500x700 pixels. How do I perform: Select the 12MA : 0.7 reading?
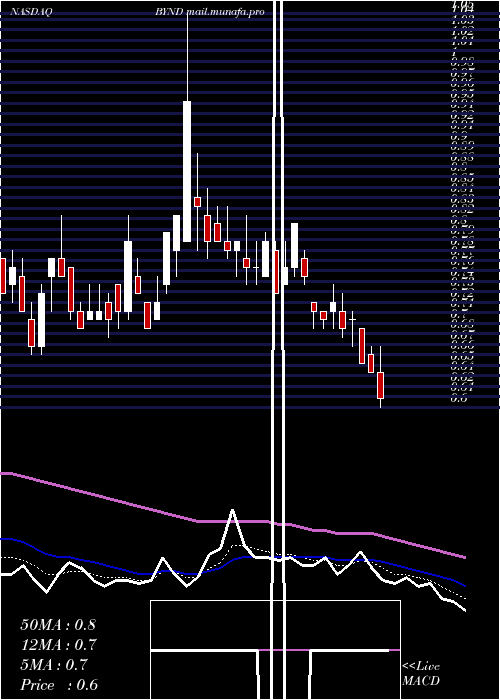point(59,645)
